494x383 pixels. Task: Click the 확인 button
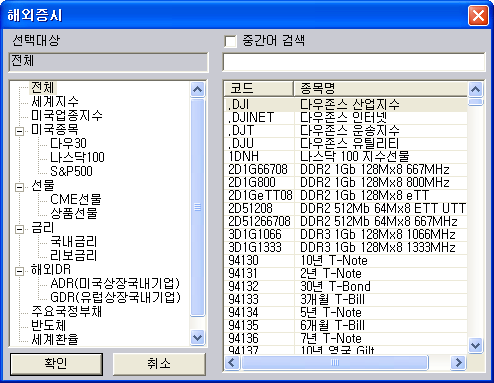[x=56, y=364]
